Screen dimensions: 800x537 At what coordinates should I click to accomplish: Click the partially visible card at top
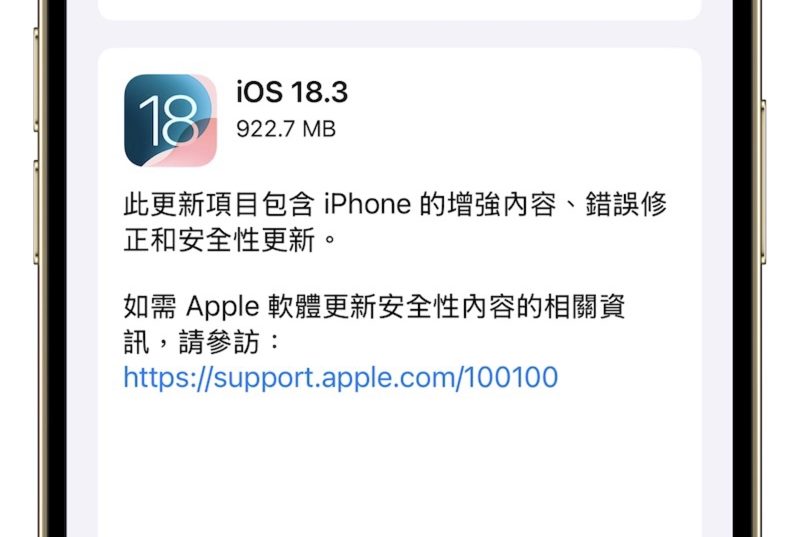(399, 9)
